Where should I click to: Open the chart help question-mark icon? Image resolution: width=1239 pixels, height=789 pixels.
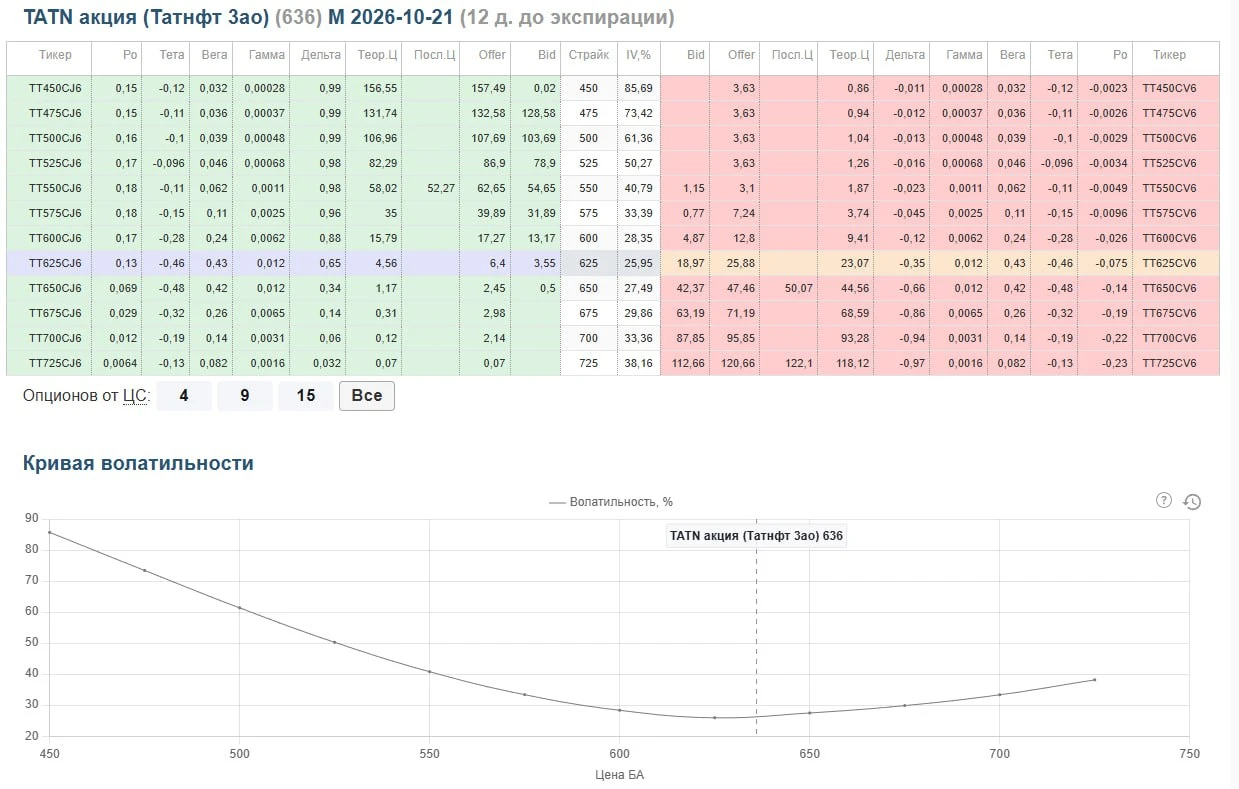pyautogui.click(x=1163, y=500)
